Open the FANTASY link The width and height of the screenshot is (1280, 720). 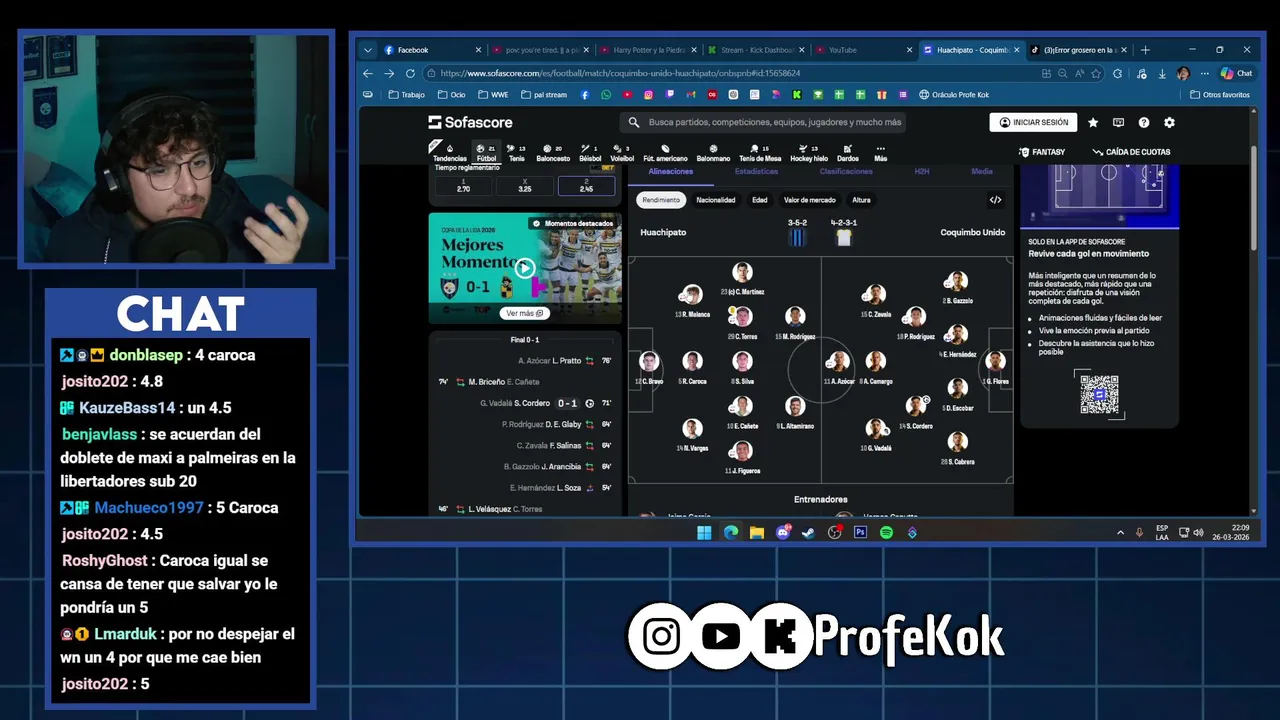[x=1042, y=152]
